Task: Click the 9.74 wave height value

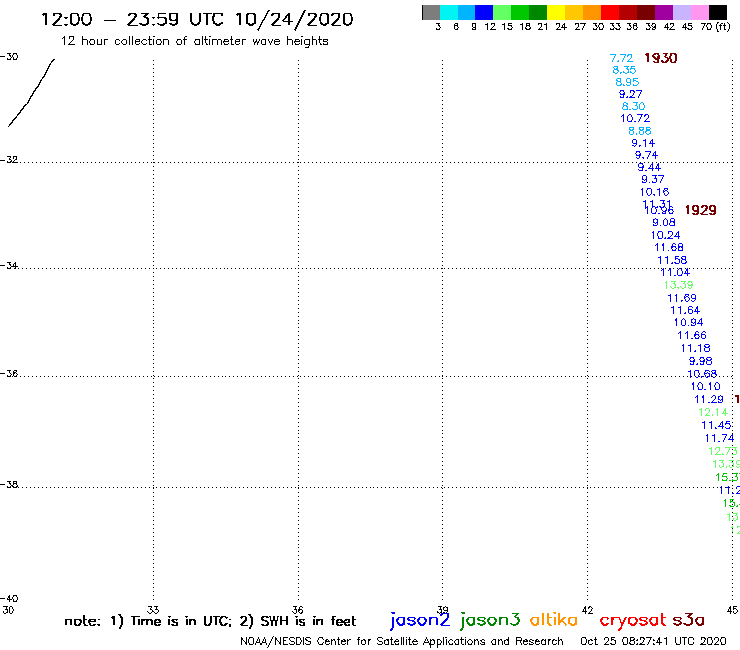Action: 647,155
